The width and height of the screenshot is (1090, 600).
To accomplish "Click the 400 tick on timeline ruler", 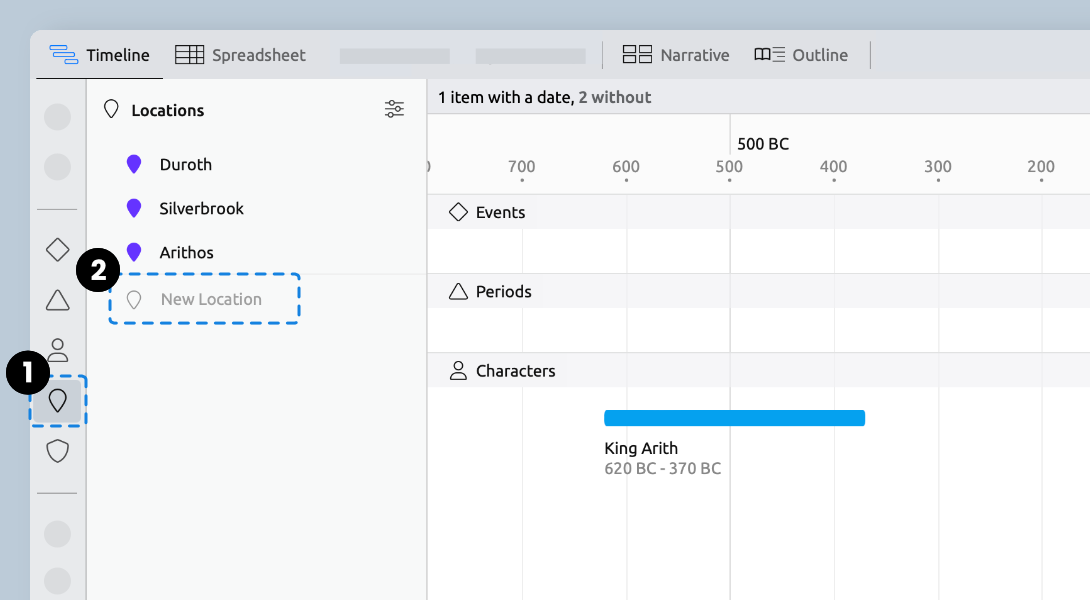I will pyautogui.click(x=833, y=167).
